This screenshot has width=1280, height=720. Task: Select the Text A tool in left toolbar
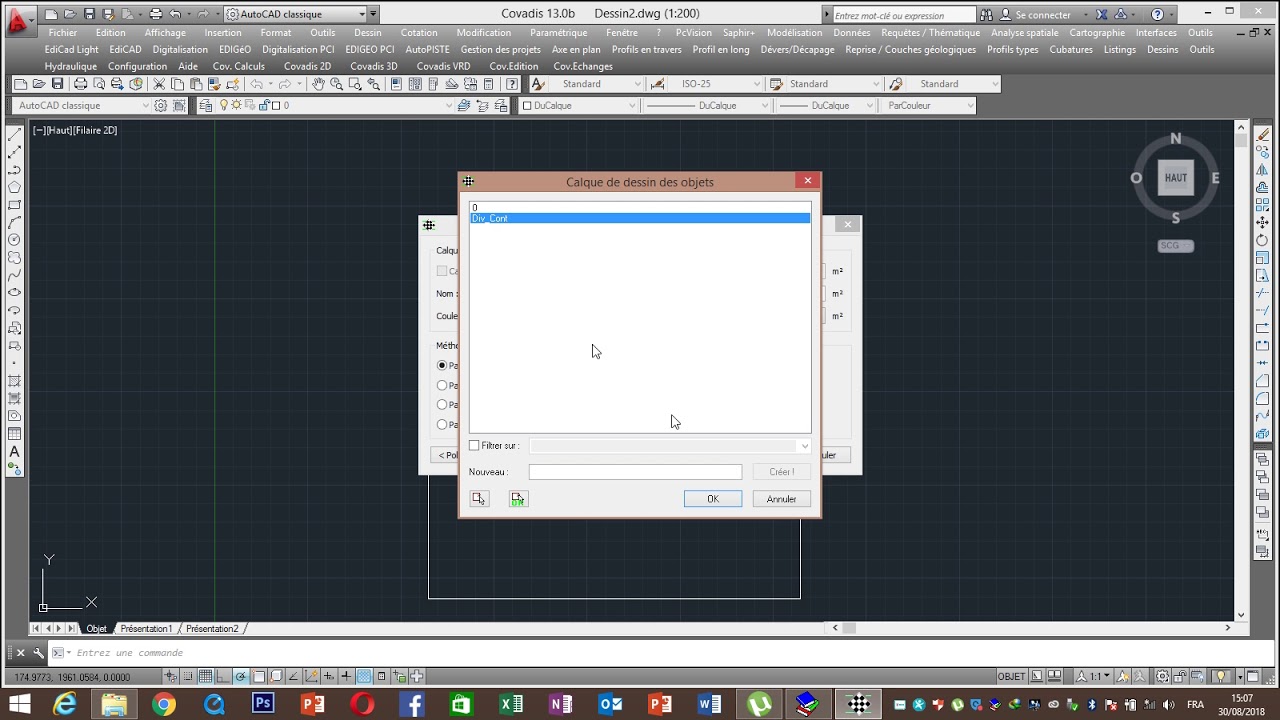(14, 451)
